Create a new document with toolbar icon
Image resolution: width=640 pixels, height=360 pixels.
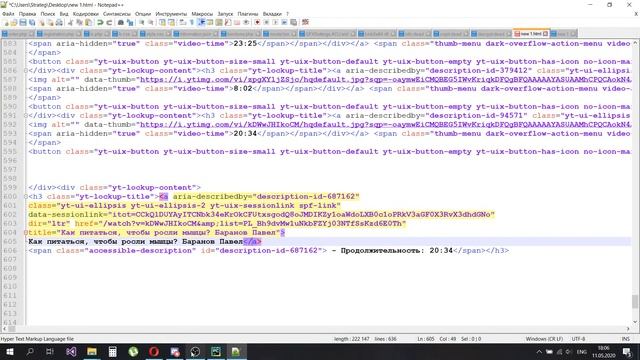pos(6,22)
